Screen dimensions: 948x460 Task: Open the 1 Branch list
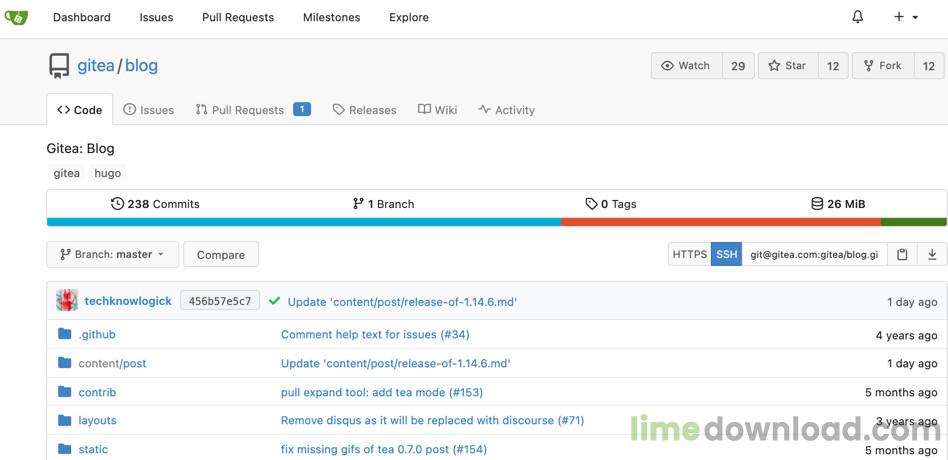click(x=383, y=204)
